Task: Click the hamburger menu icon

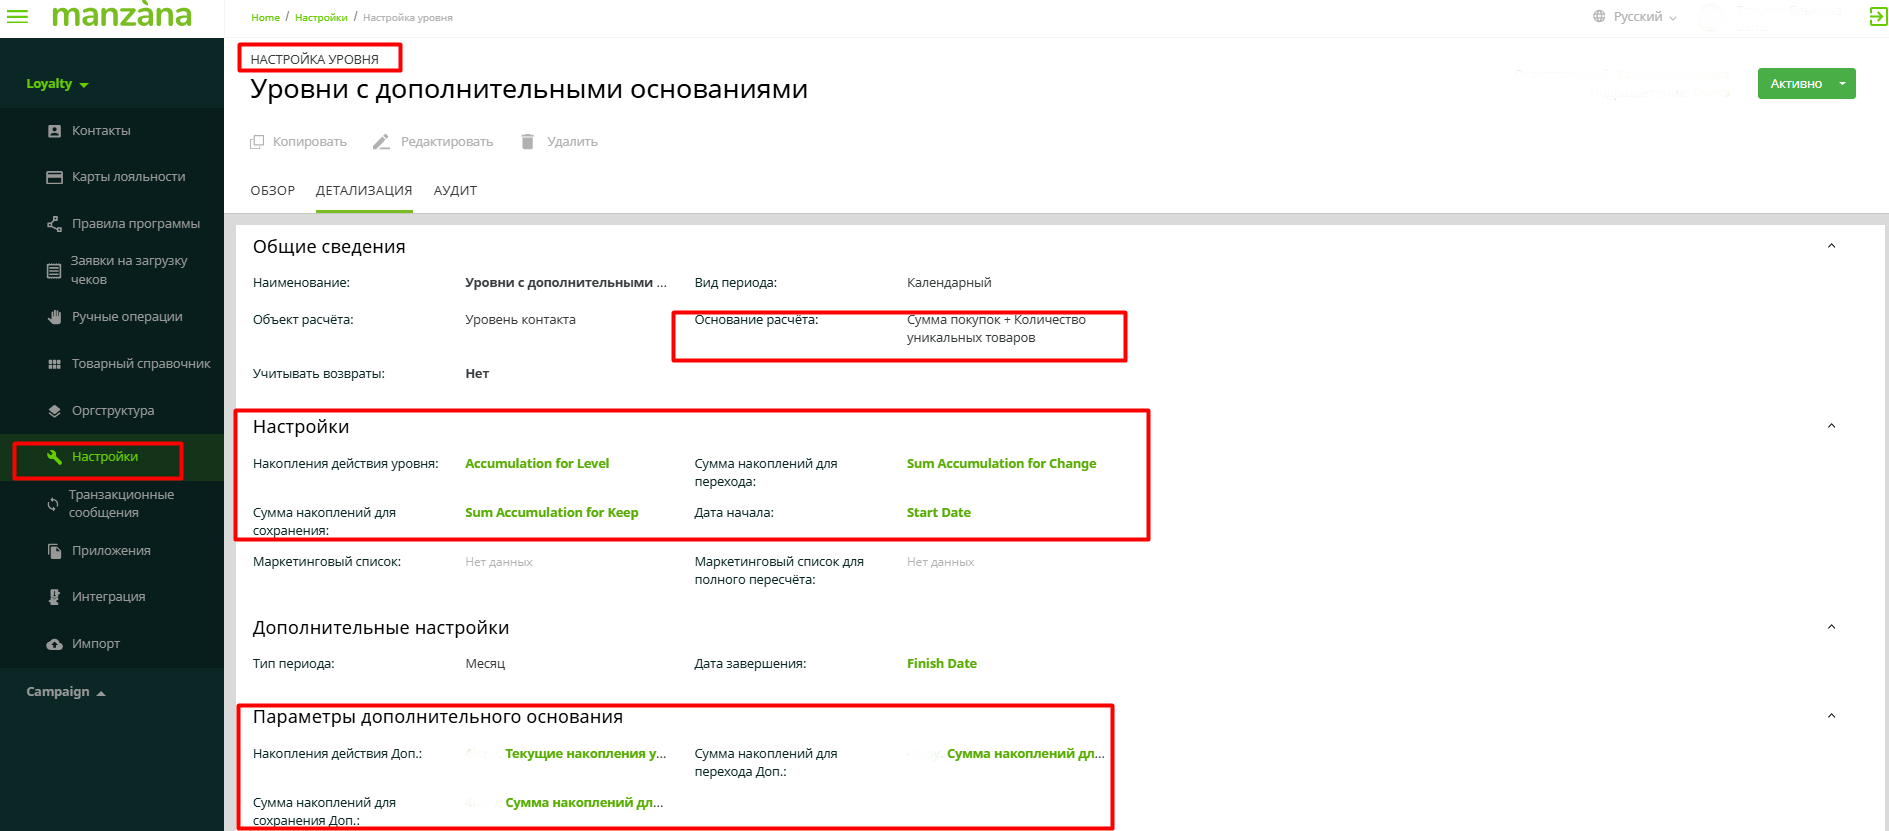Action: point(18,16)
